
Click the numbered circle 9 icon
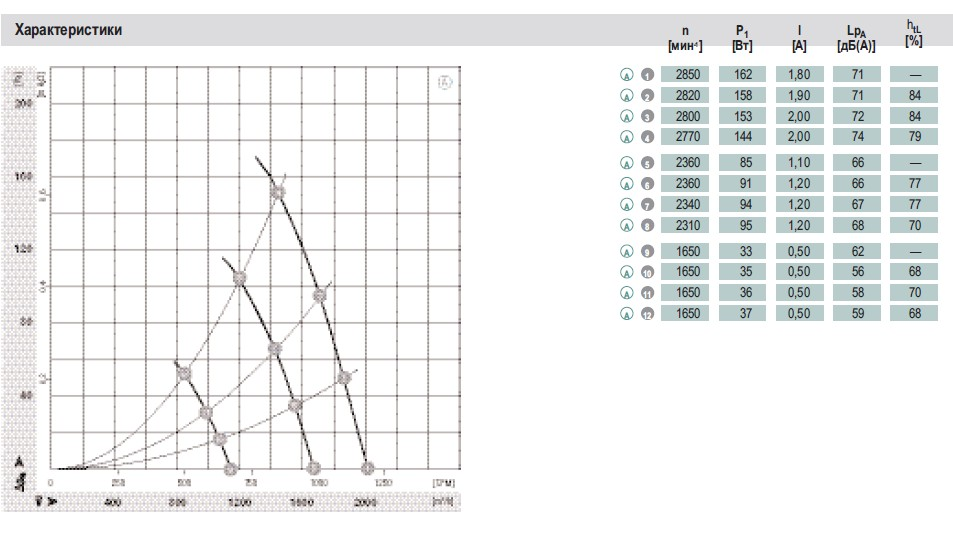647,252
